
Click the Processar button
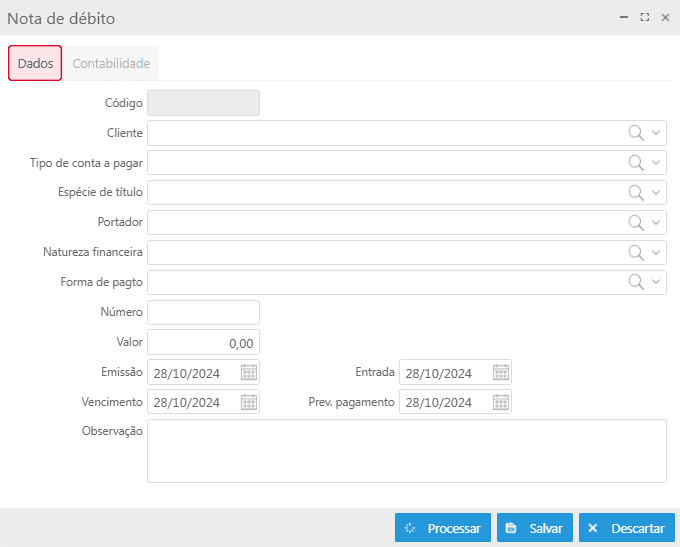[443, 528]
